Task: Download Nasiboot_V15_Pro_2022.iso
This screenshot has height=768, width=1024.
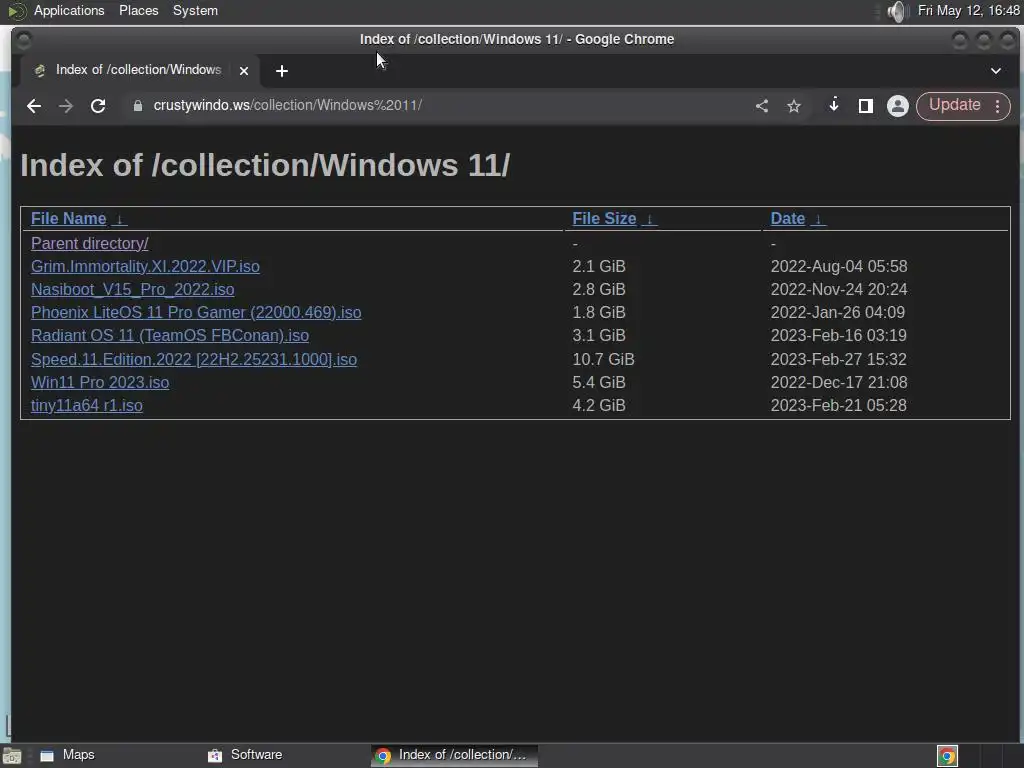Action: (x=133, y=289)
